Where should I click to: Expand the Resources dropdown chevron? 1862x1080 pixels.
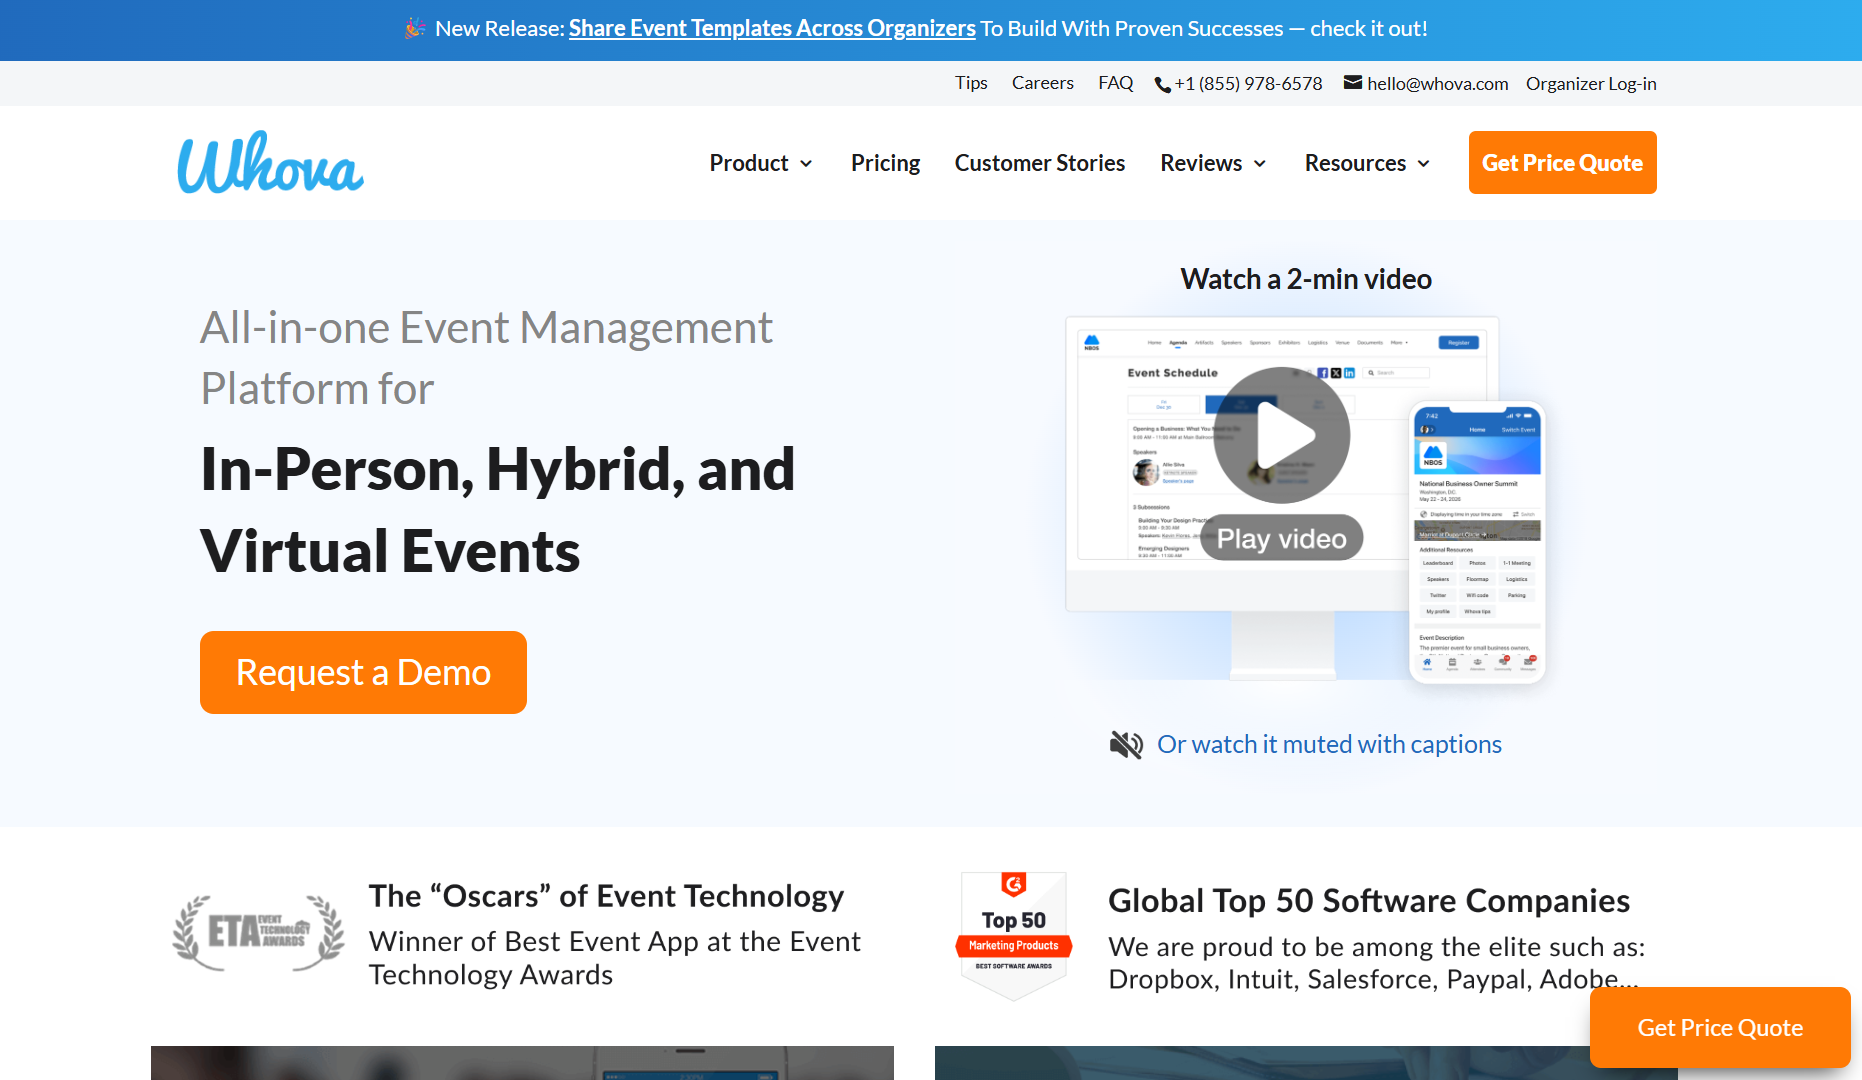pos(1424,164)
